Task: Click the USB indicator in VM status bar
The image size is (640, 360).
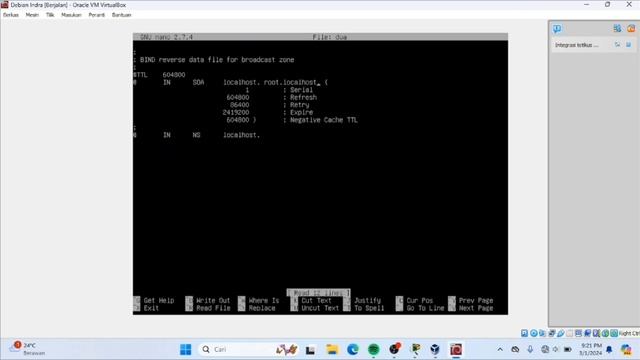Action: coord(561,333)
